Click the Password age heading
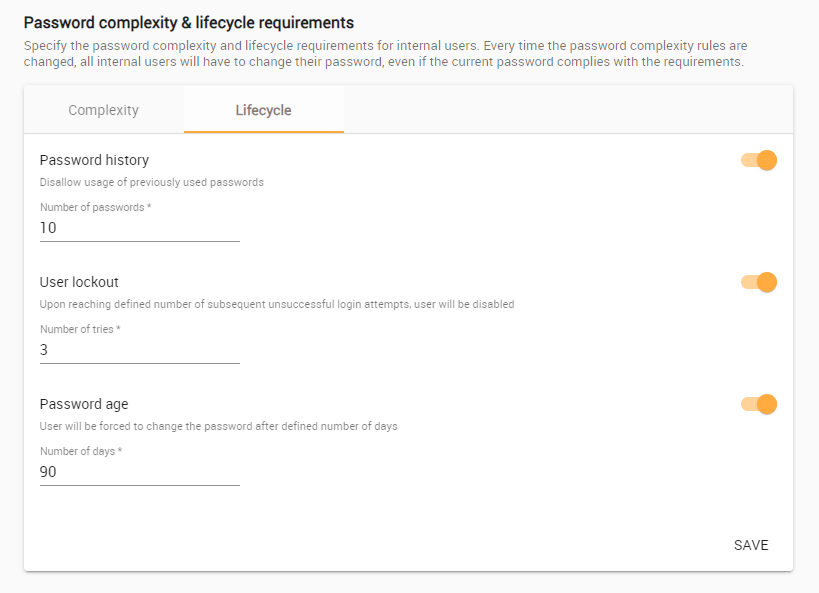Screen dimensions: 819x593 84,404
